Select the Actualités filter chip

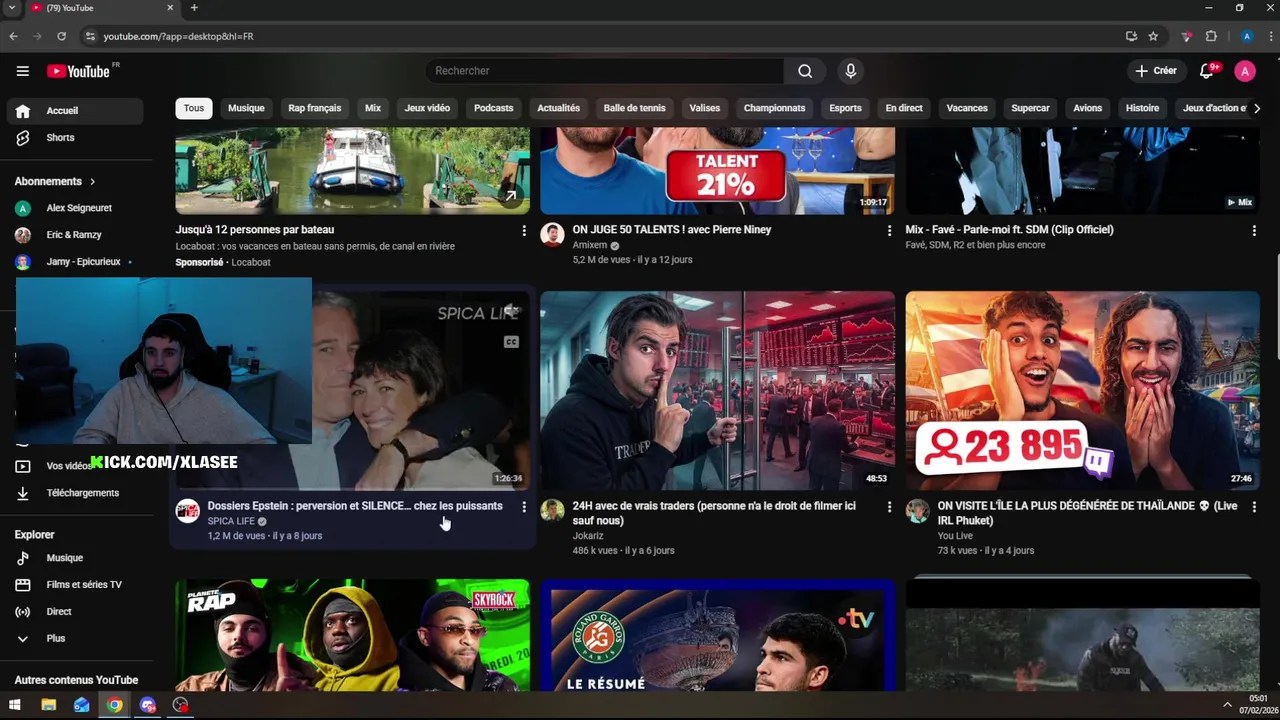(x=559, y=108)
